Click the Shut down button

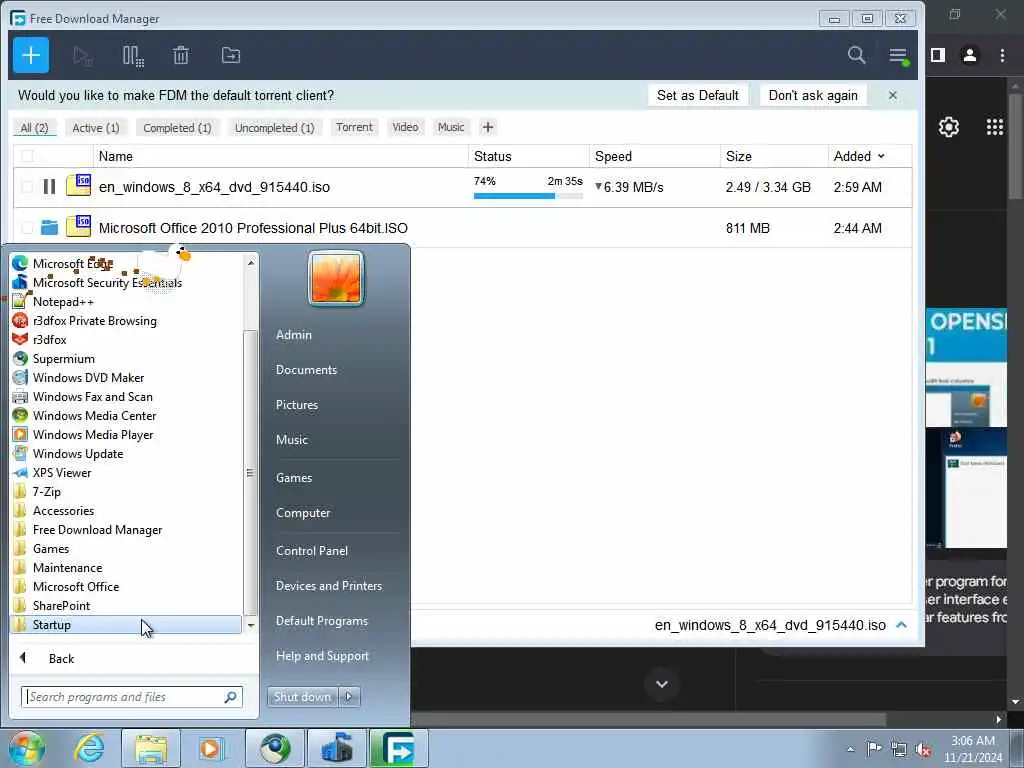(x=302, y=697)
